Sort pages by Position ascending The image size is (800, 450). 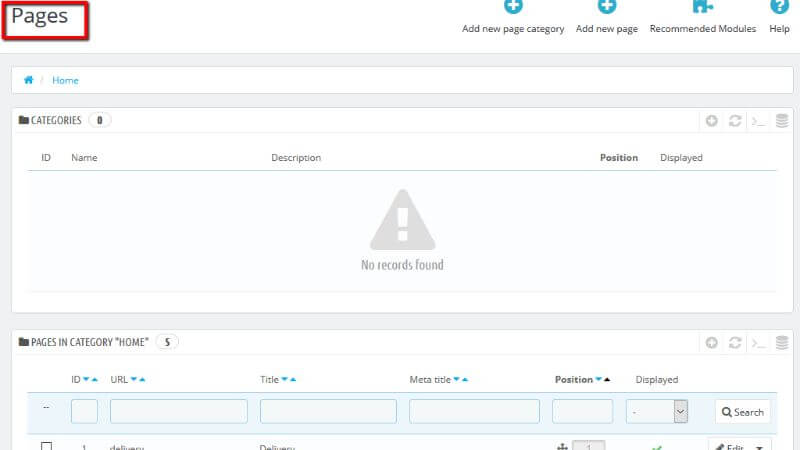(x=607, y=379)
